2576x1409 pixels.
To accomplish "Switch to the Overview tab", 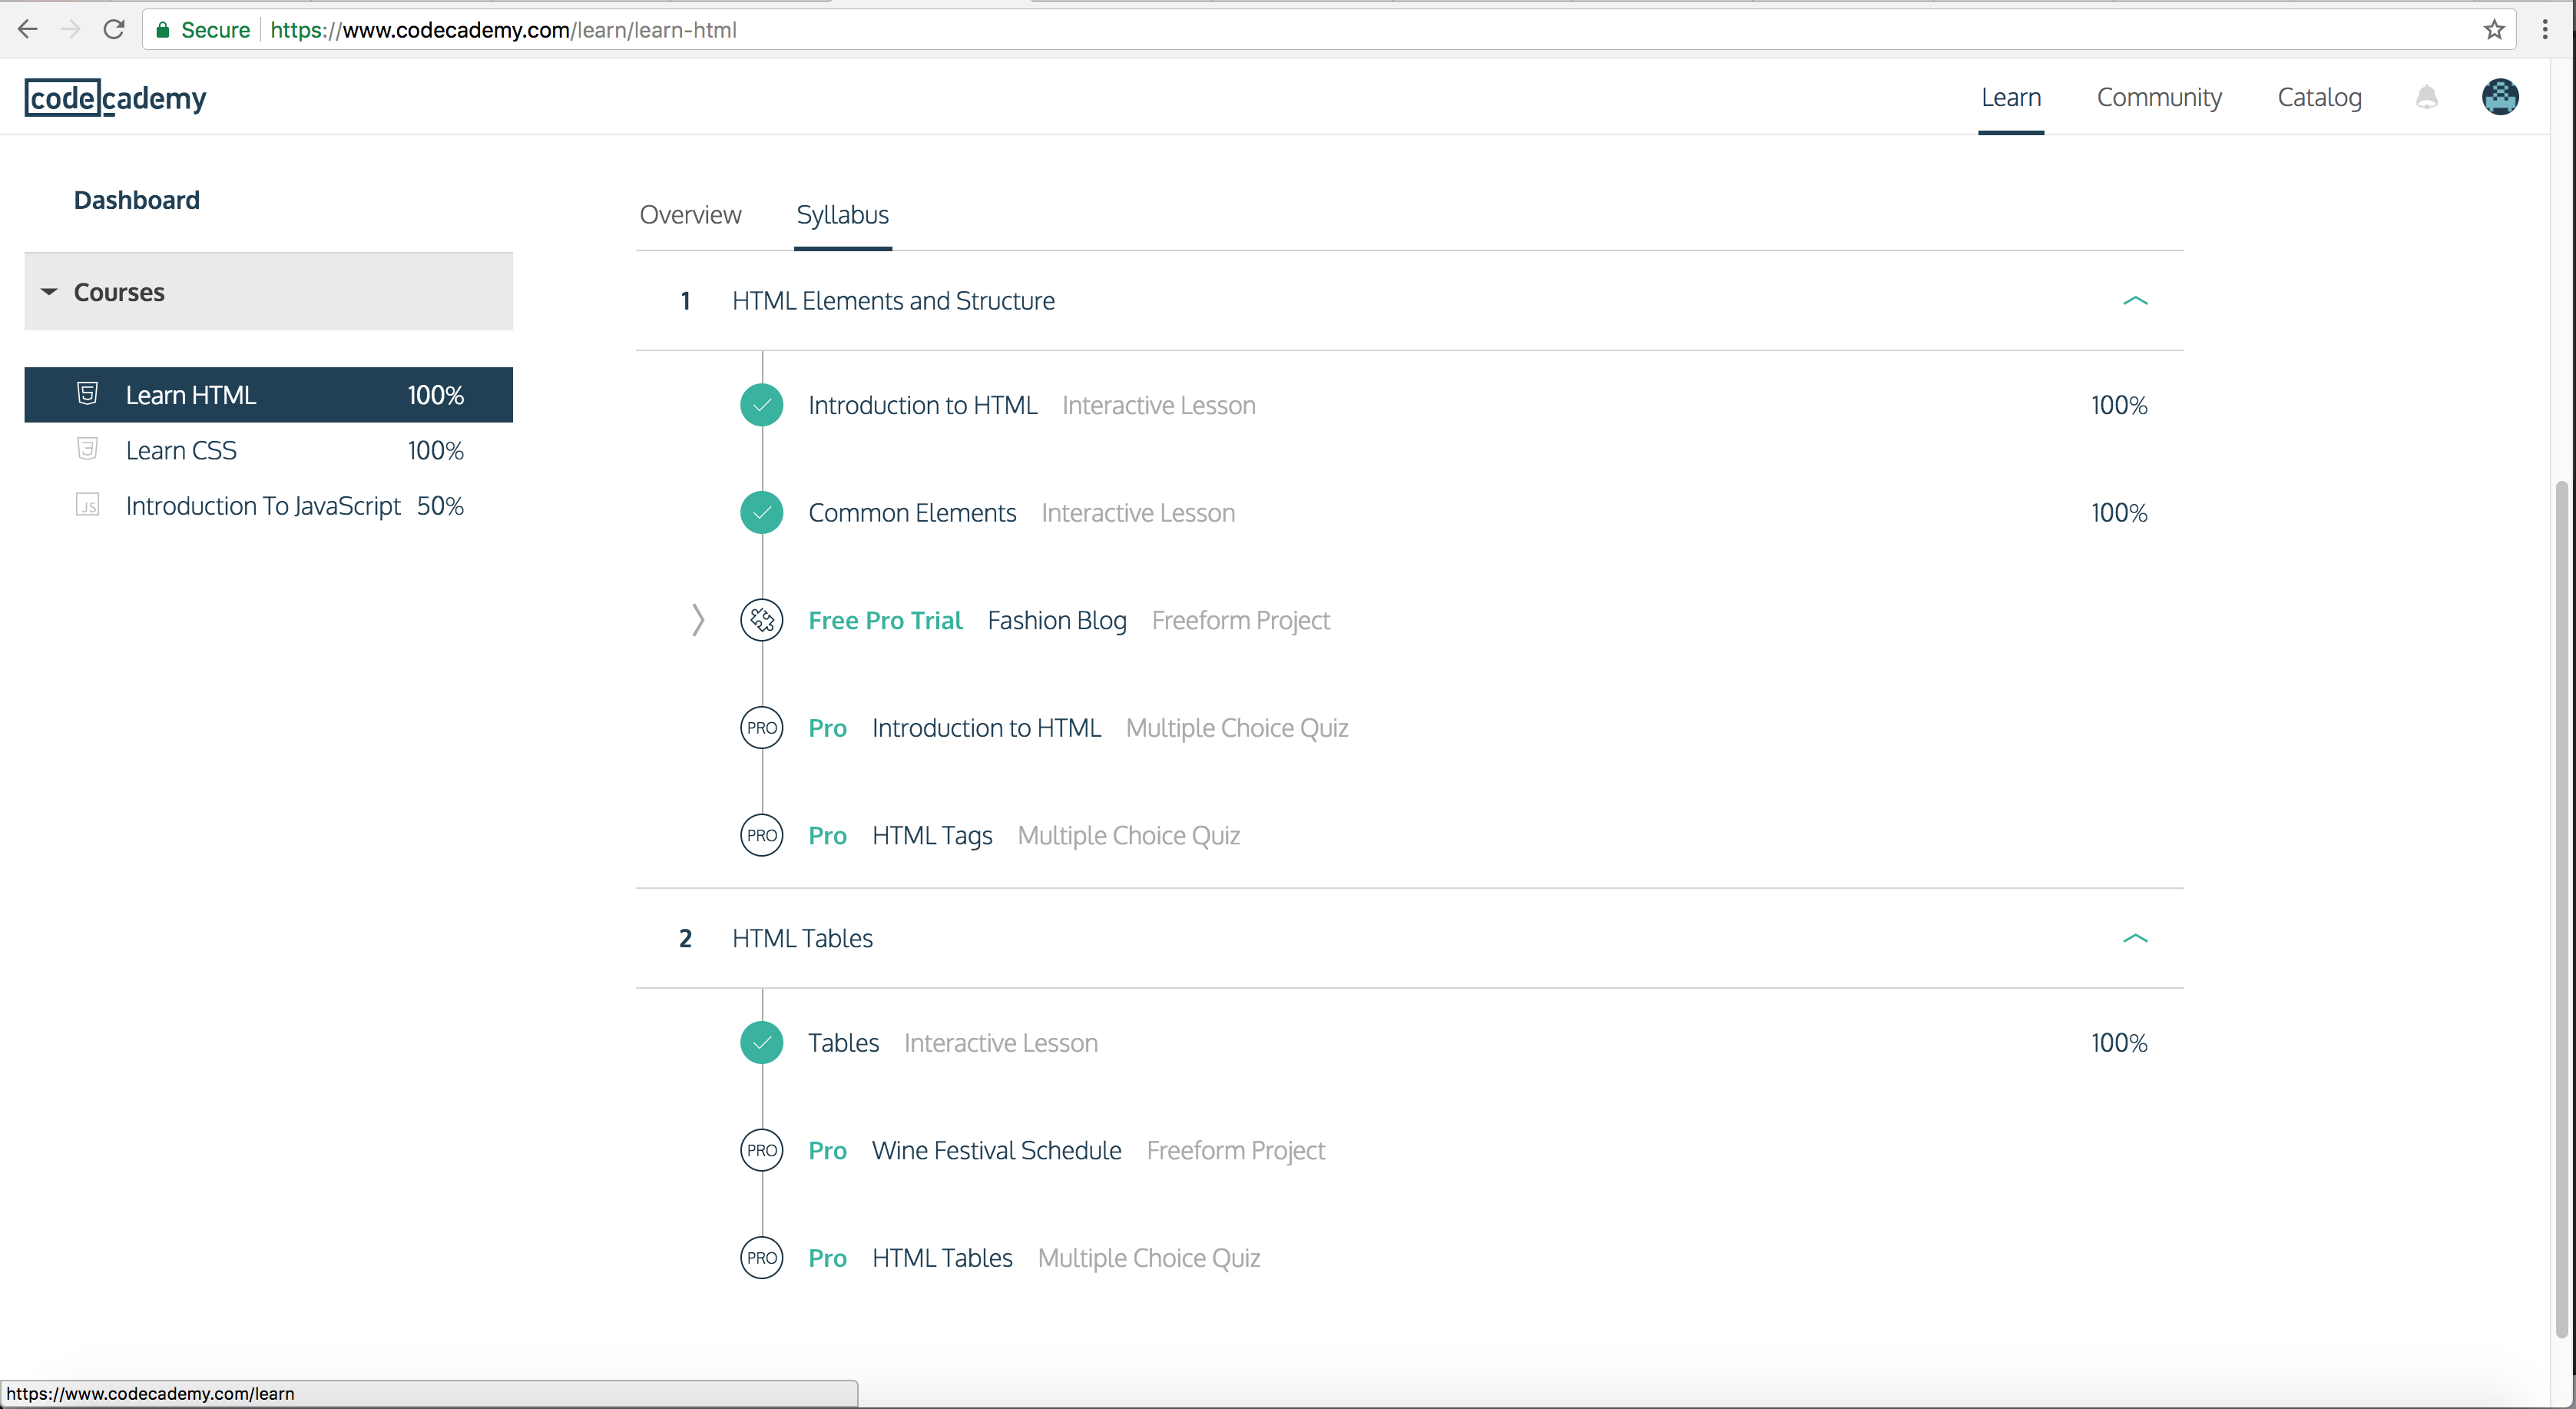I will [690, 214].
